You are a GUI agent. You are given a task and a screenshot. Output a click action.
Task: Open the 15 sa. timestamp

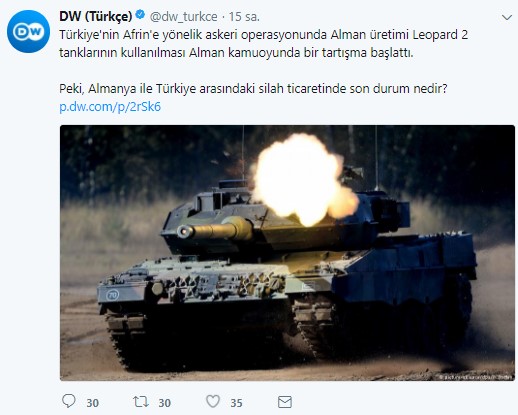pyautogui.click(x=244, y=16)
